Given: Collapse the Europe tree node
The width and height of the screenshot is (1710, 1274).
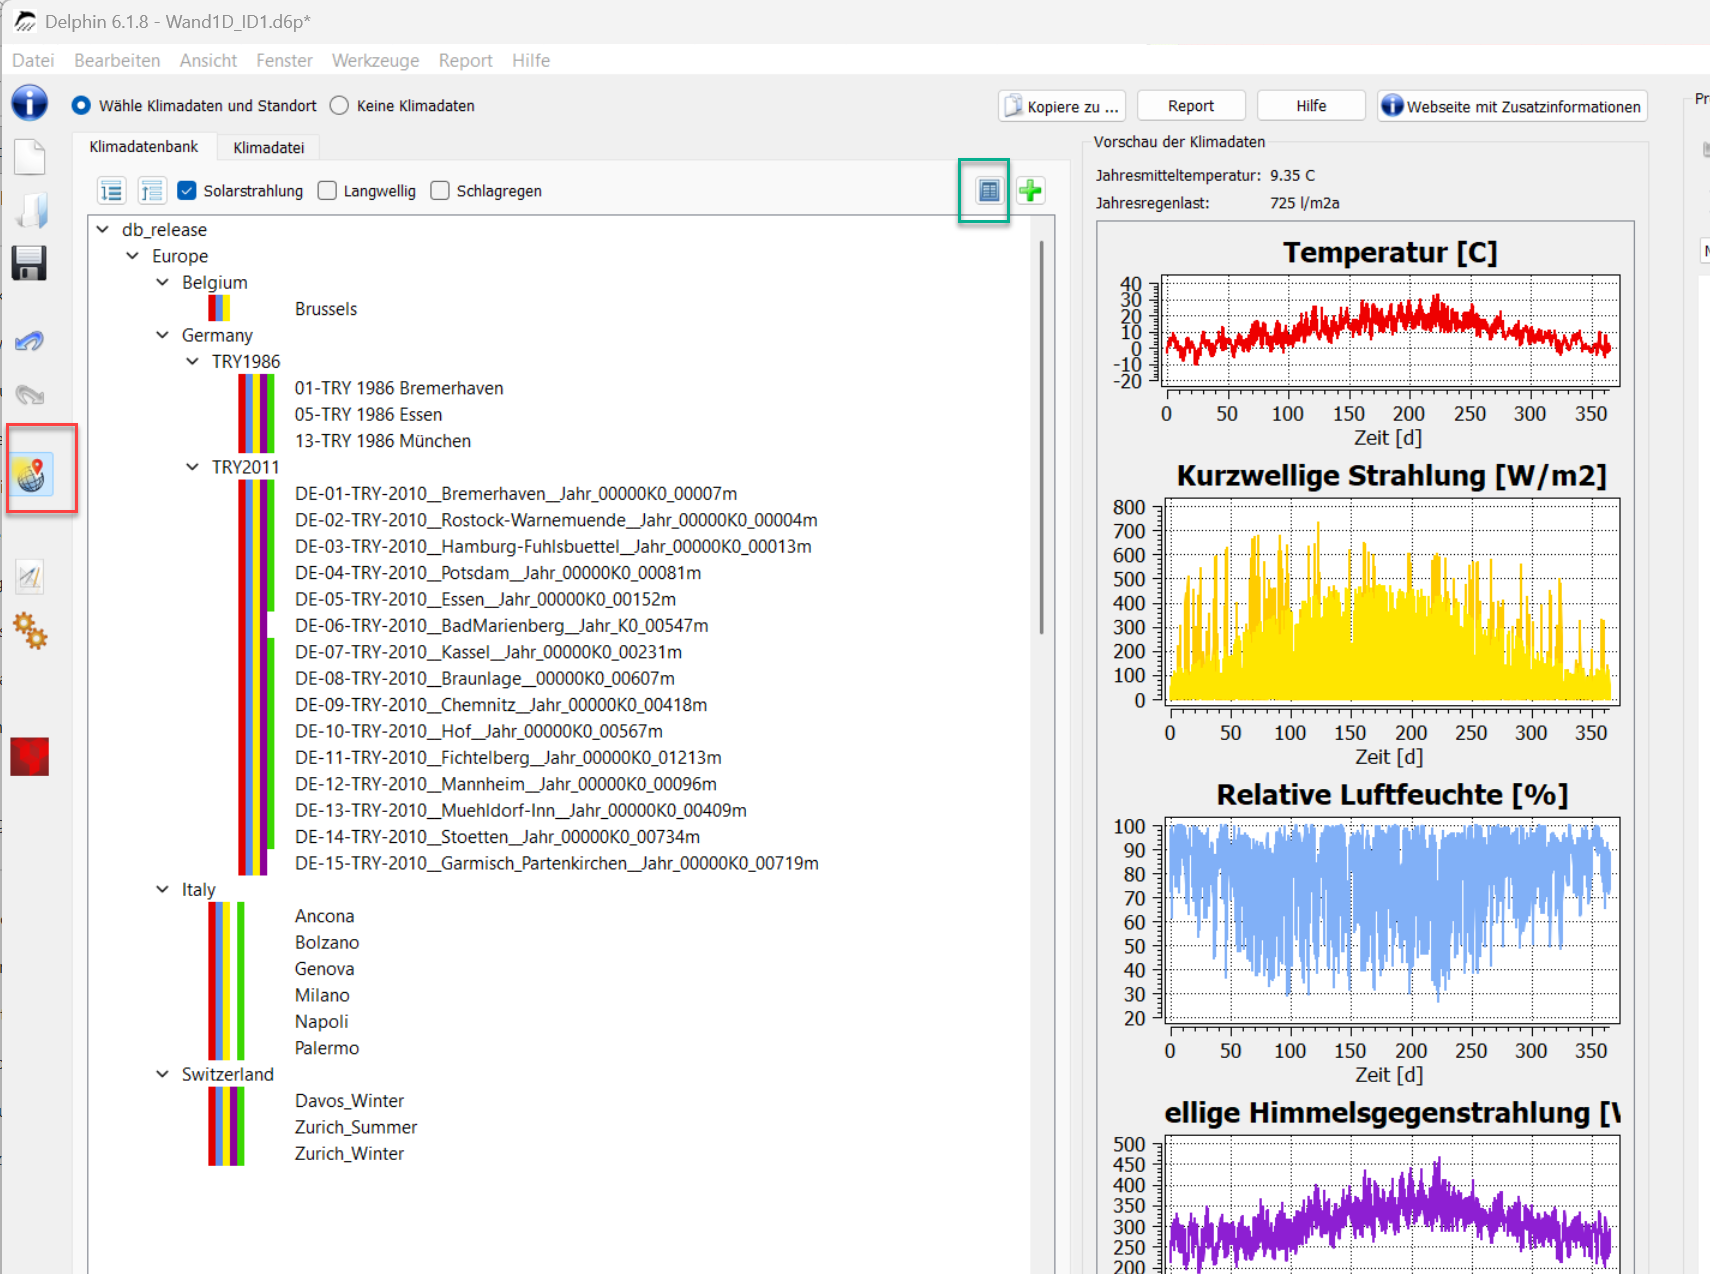Looking at the screenshot, I should (133, 256).
